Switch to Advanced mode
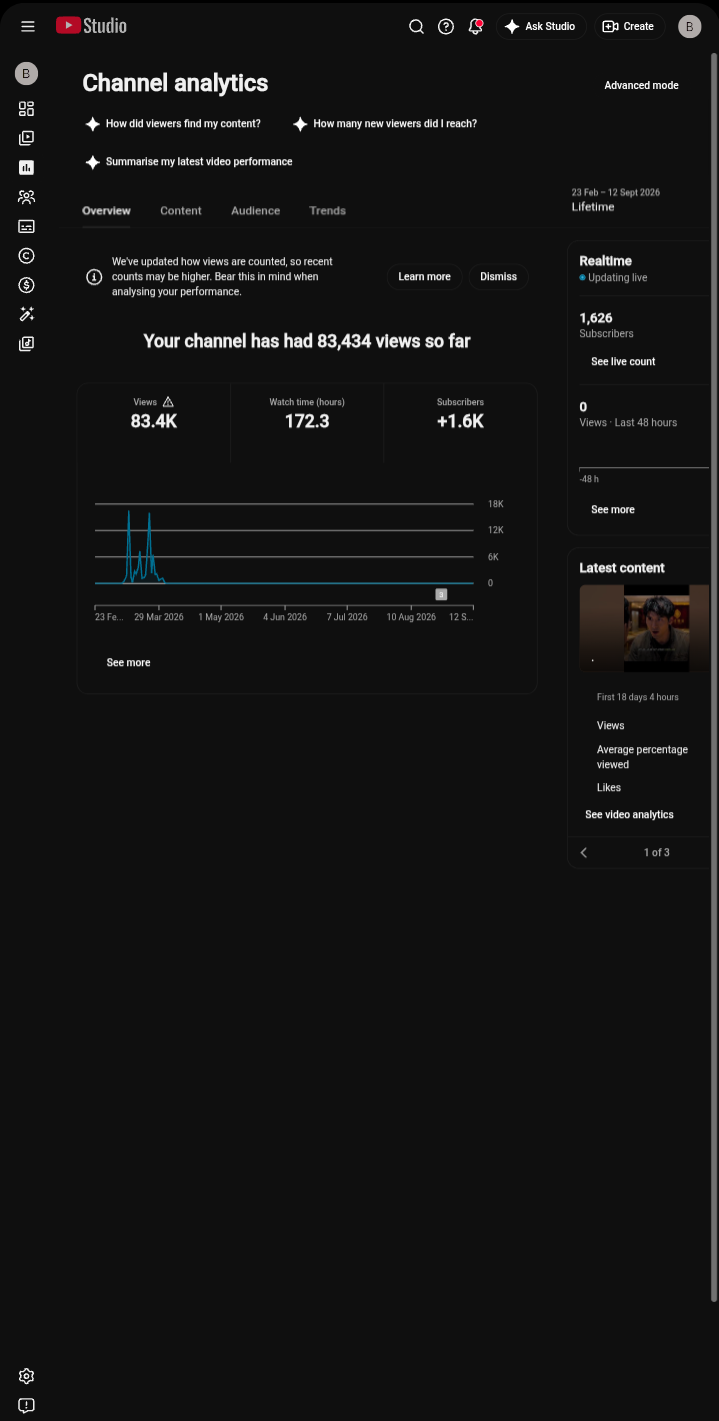The height and width of the screenshot is (1421, 719). pyautogui.click(x=641, y=85)
